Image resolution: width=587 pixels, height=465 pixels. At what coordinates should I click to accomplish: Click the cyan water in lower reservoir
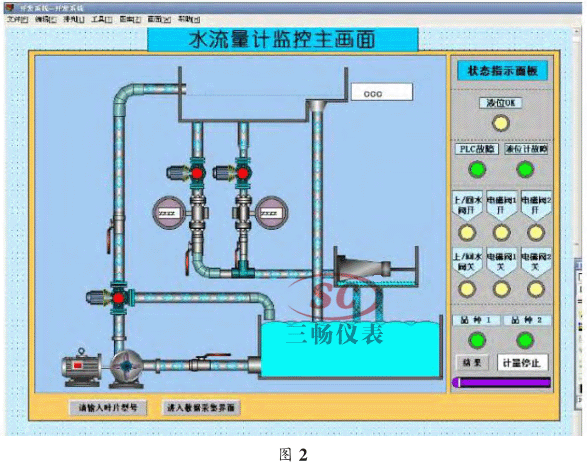(x=350, y=350)
